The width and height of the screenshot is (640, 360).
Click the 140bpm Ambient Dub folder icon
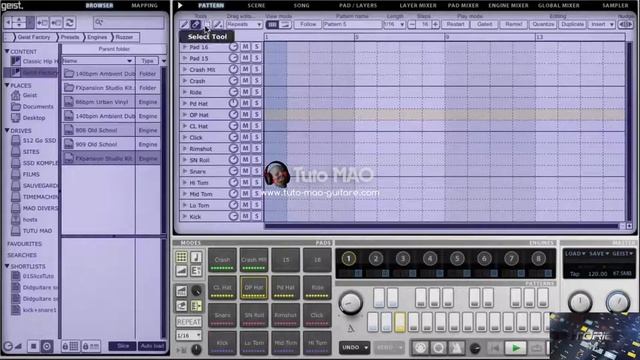[x=69, y=74]
